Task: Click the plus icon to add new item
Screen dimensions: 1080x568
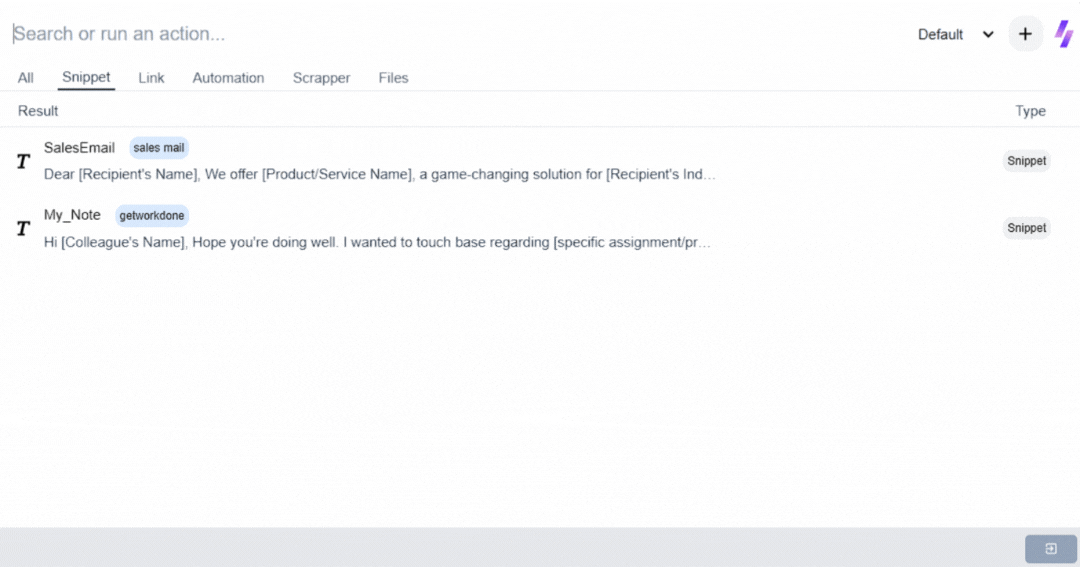Action: [x=1025, y=34]
